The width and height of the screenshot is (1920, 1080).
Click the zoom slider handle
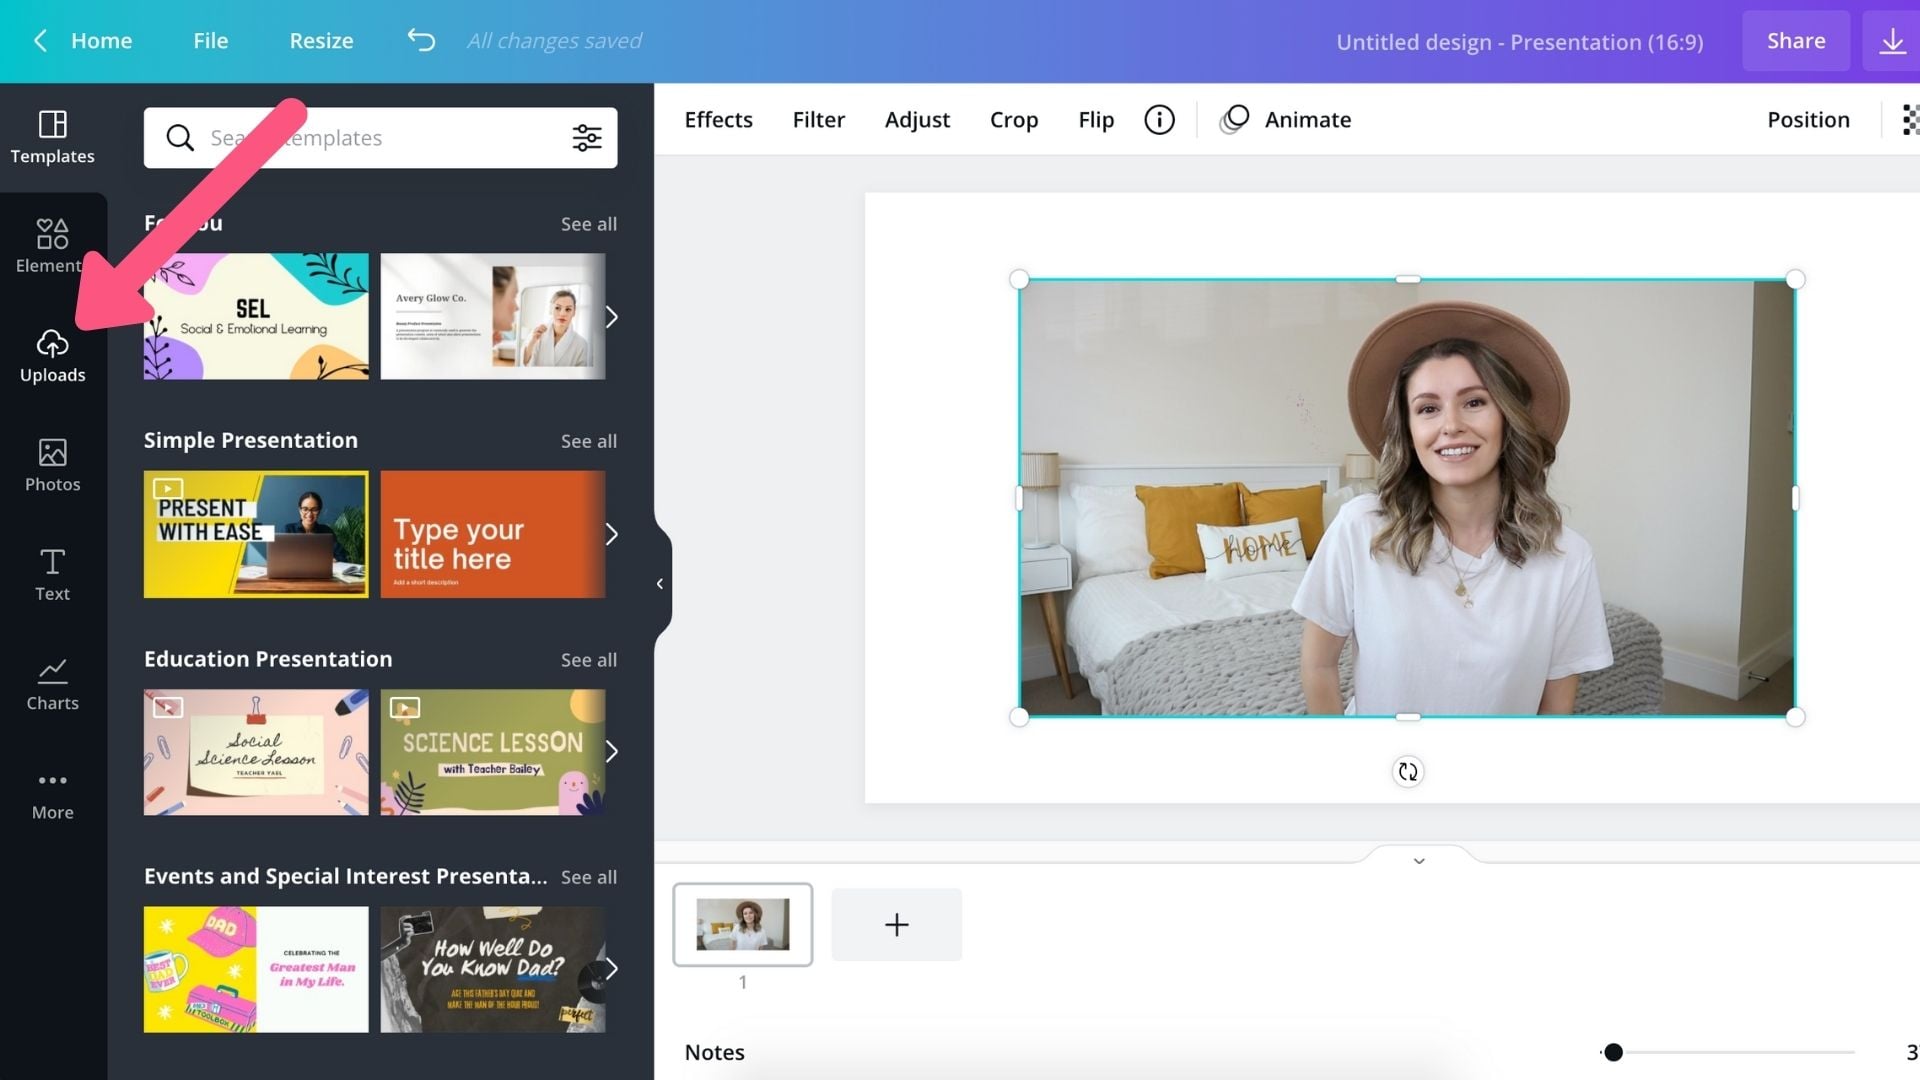click(1613, 1052)
